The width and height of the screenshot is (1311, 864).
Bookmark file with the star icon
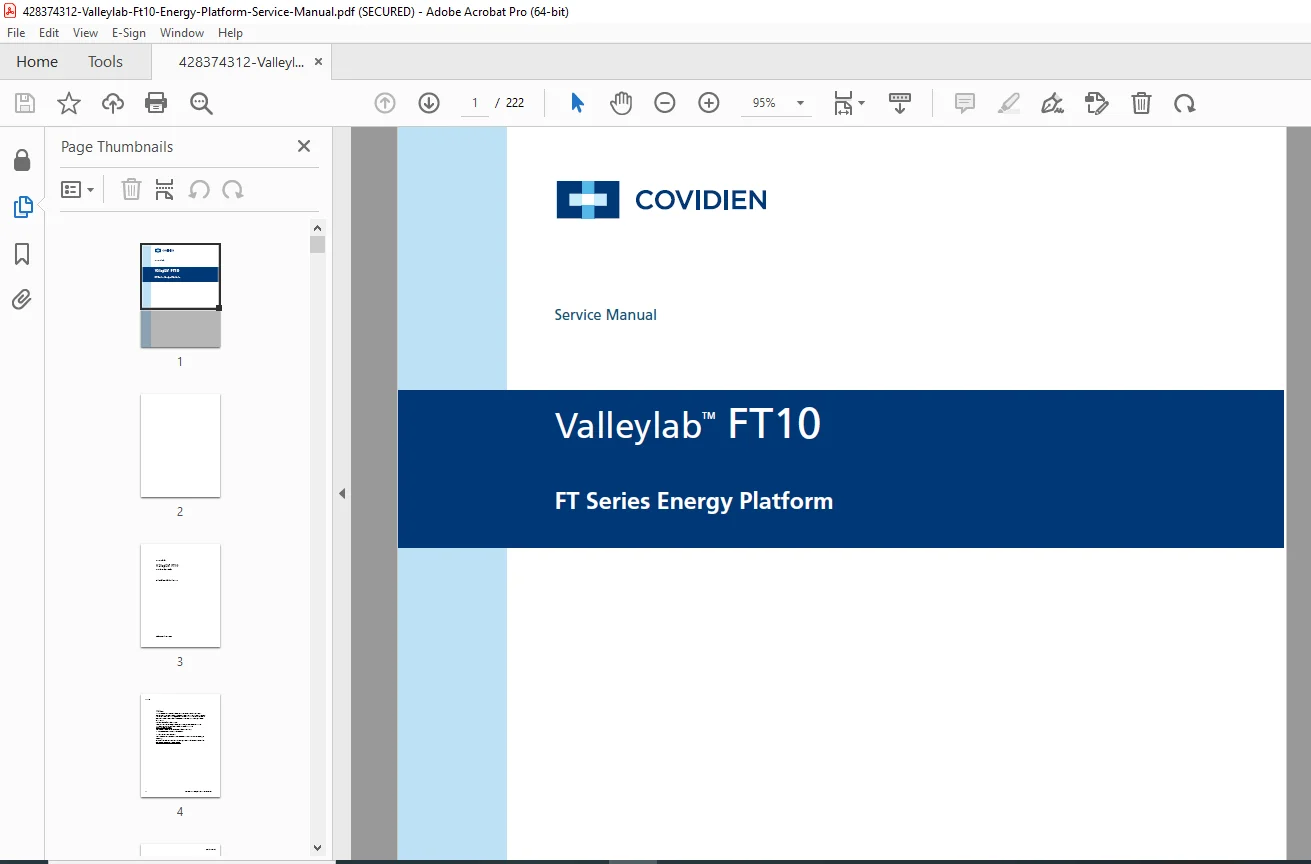[x=69, y=103]
